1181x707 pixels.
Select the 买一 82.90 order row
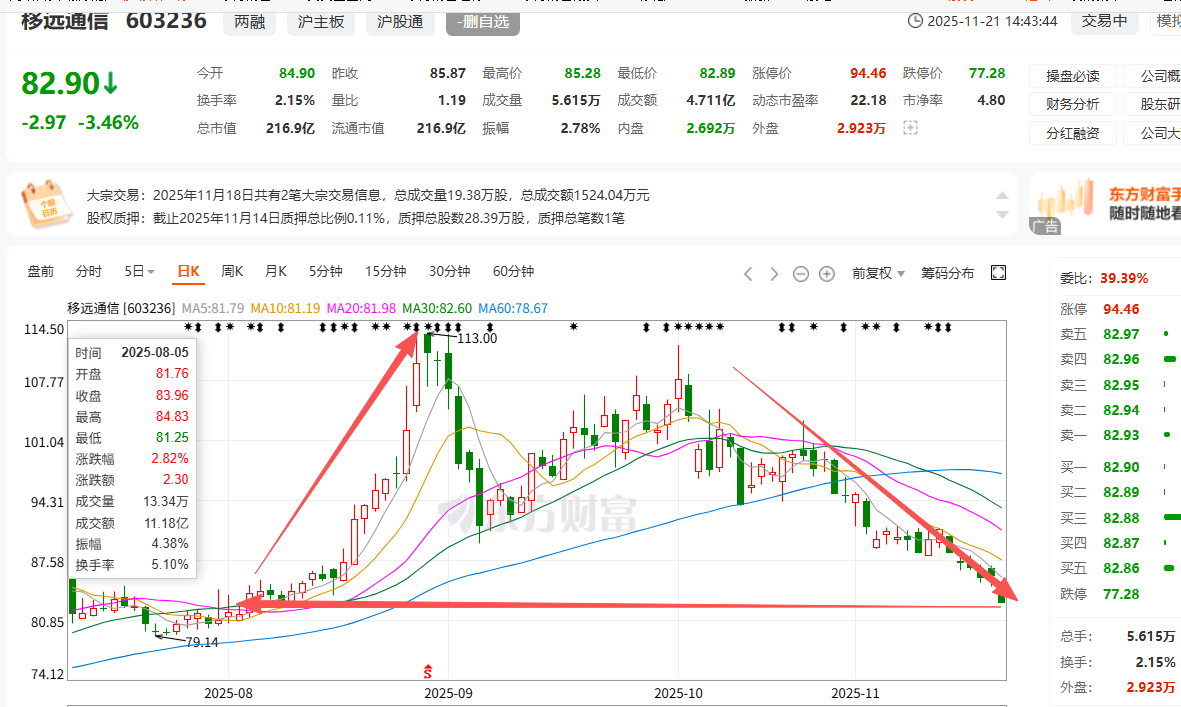[1119, 467]
